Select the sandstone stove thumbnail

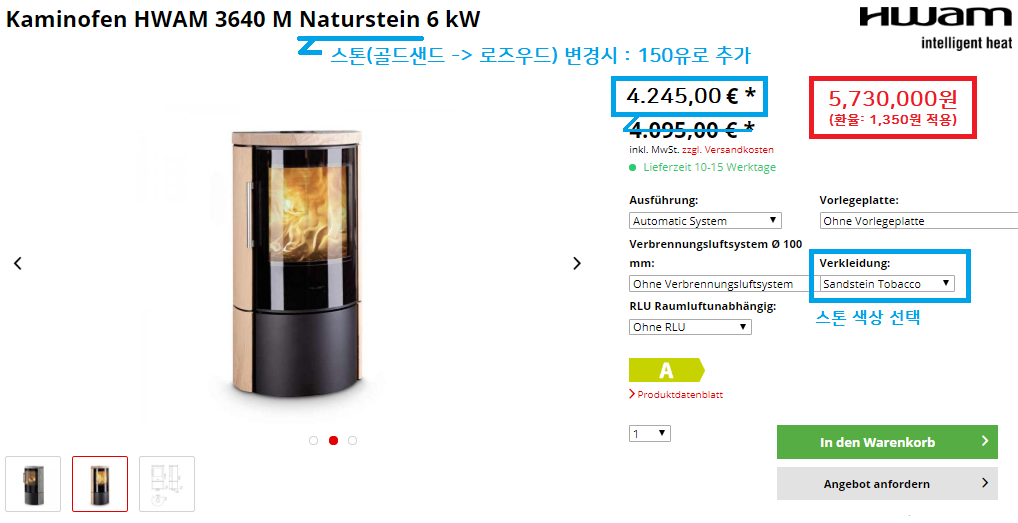(100, 483)
